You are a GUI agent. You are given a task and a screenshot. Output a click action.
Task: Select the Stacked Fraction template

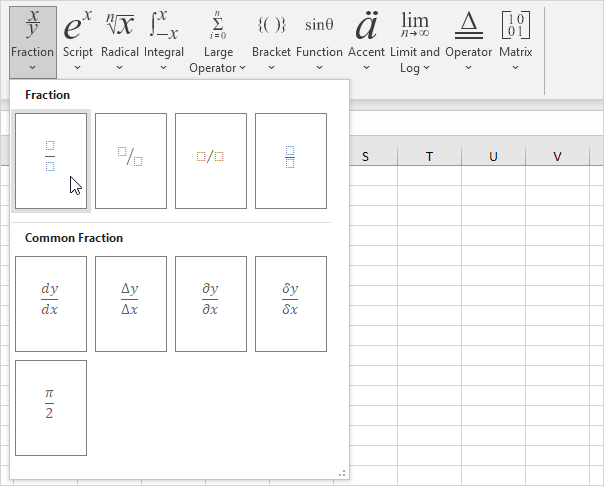[51, 160]
